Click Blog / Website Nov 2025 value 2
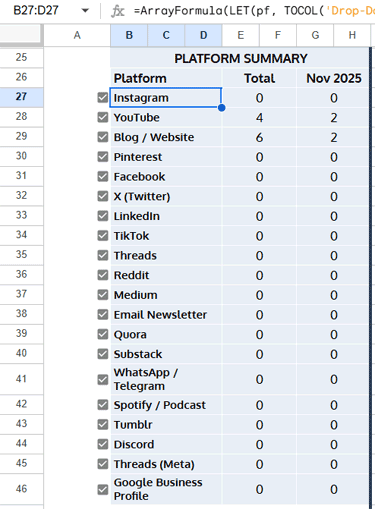 [333, 137]
